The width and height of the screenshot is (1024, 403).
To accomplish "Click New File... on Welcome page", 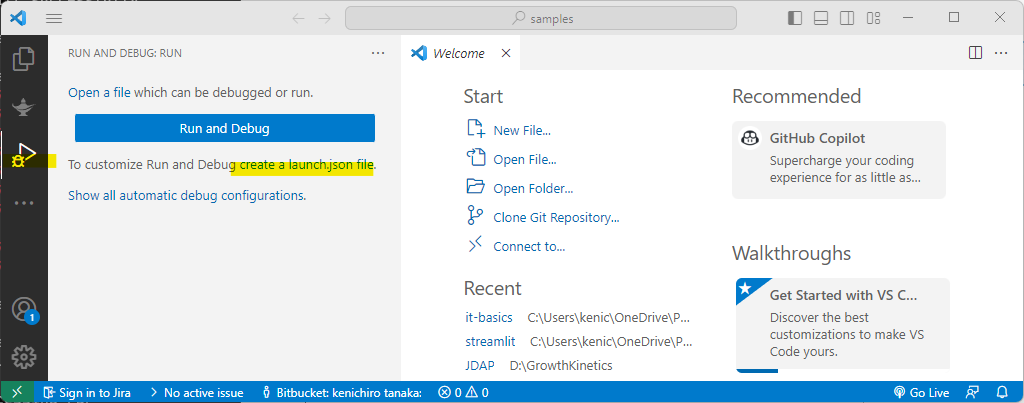I will coord(522,131).
